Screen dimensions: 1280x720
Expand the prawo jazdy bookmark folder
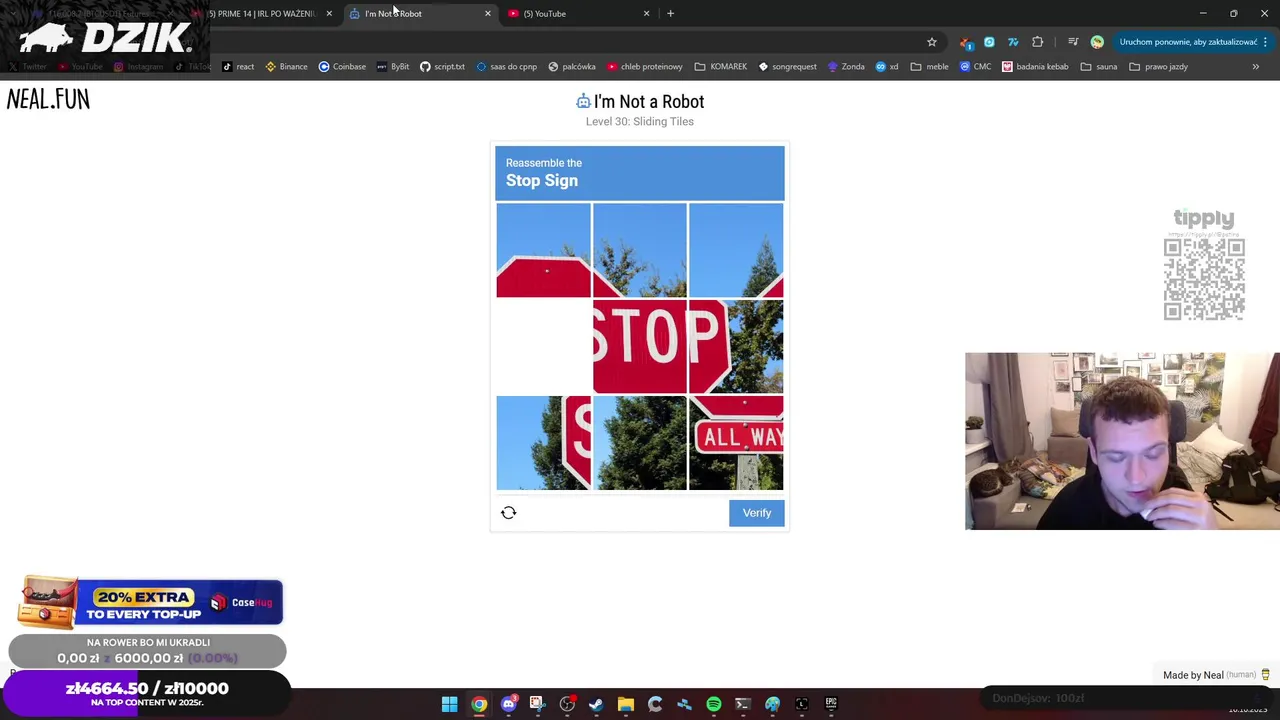1158,67
